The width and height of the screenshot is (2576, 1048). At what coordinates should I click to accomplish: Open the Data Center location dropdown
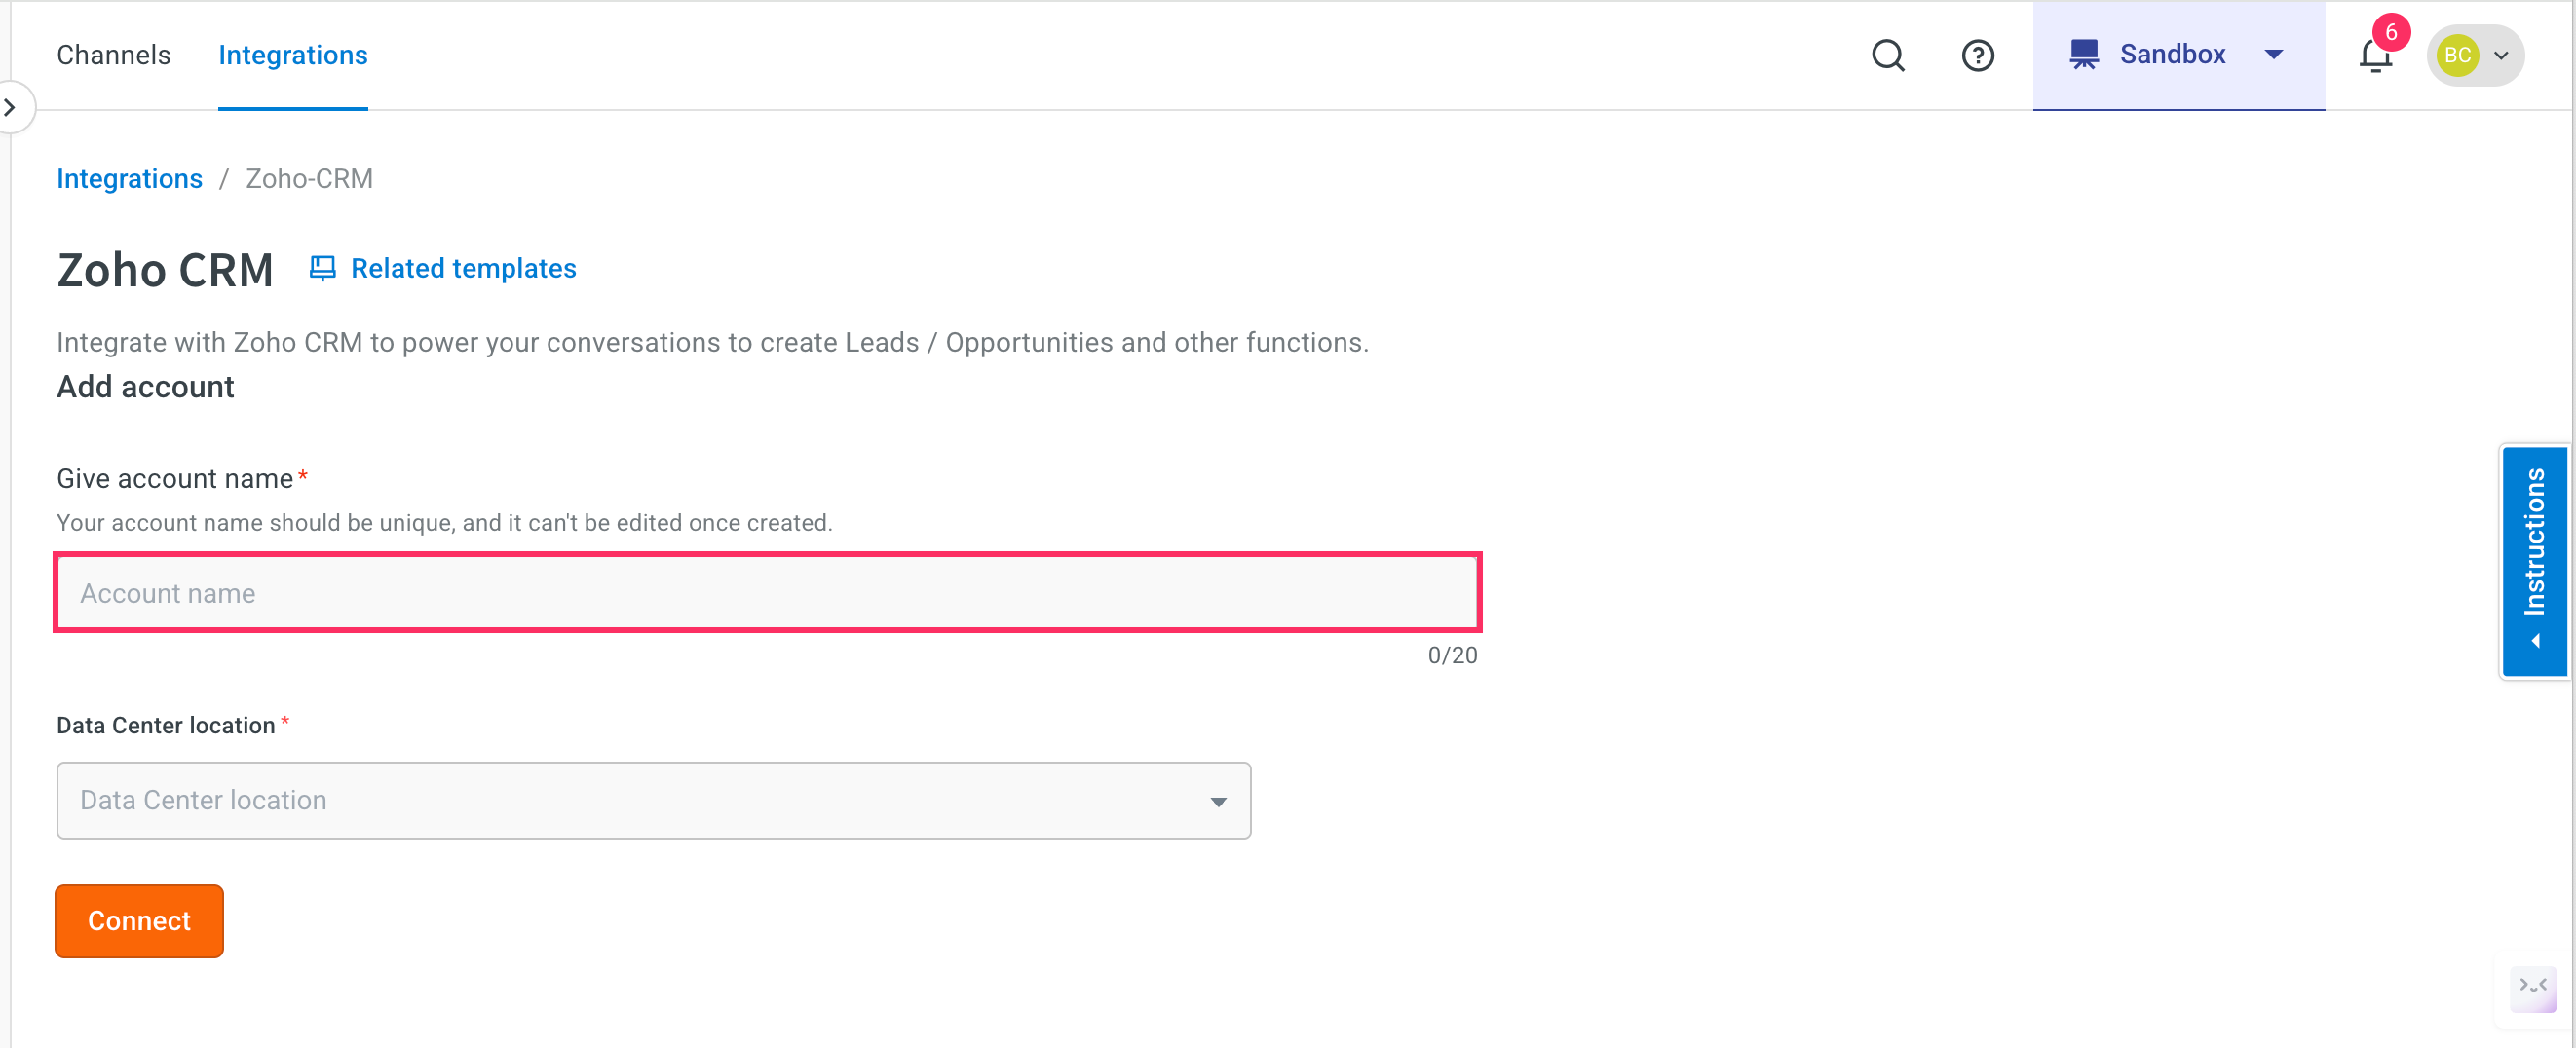(653, 800)
